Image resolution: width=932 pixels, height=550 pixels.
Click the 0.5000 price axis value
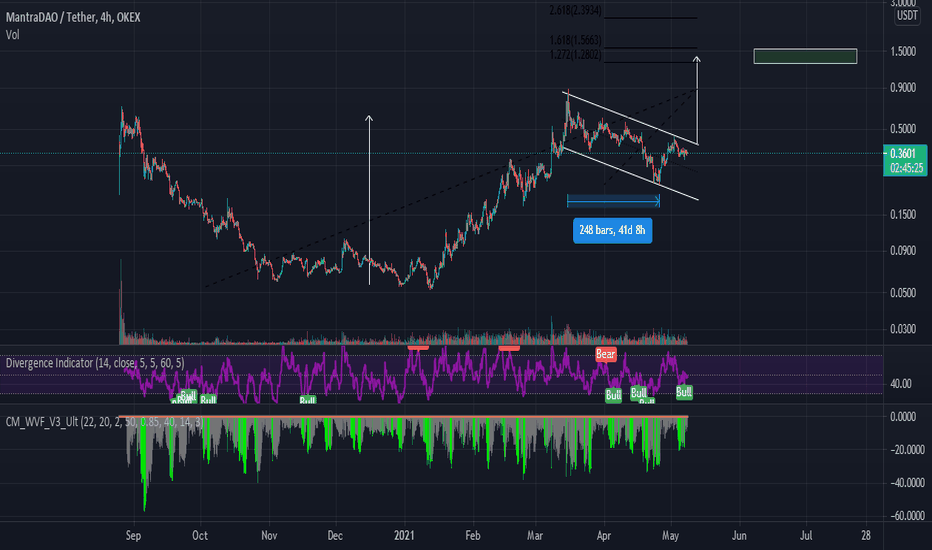pyautogui.click(x=903, y=129)
